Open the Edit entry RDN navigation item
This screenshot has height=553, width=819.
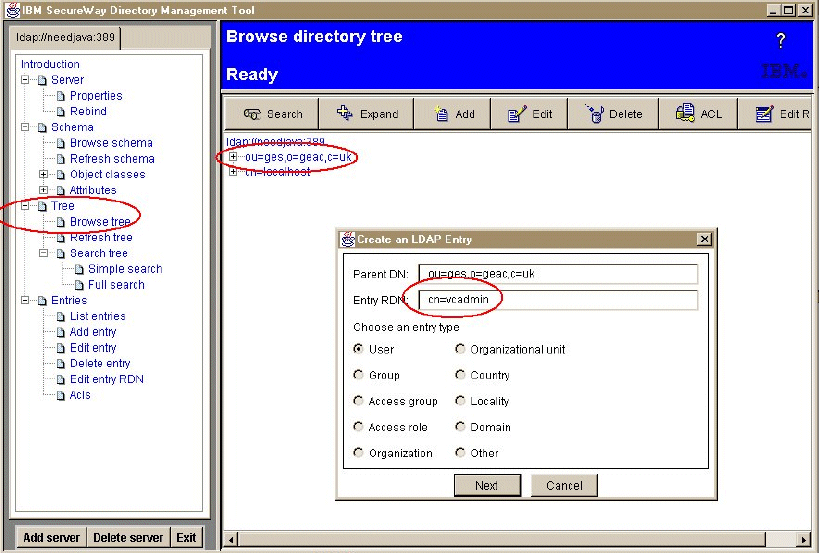pyautogui.click(x=107, y=379)
